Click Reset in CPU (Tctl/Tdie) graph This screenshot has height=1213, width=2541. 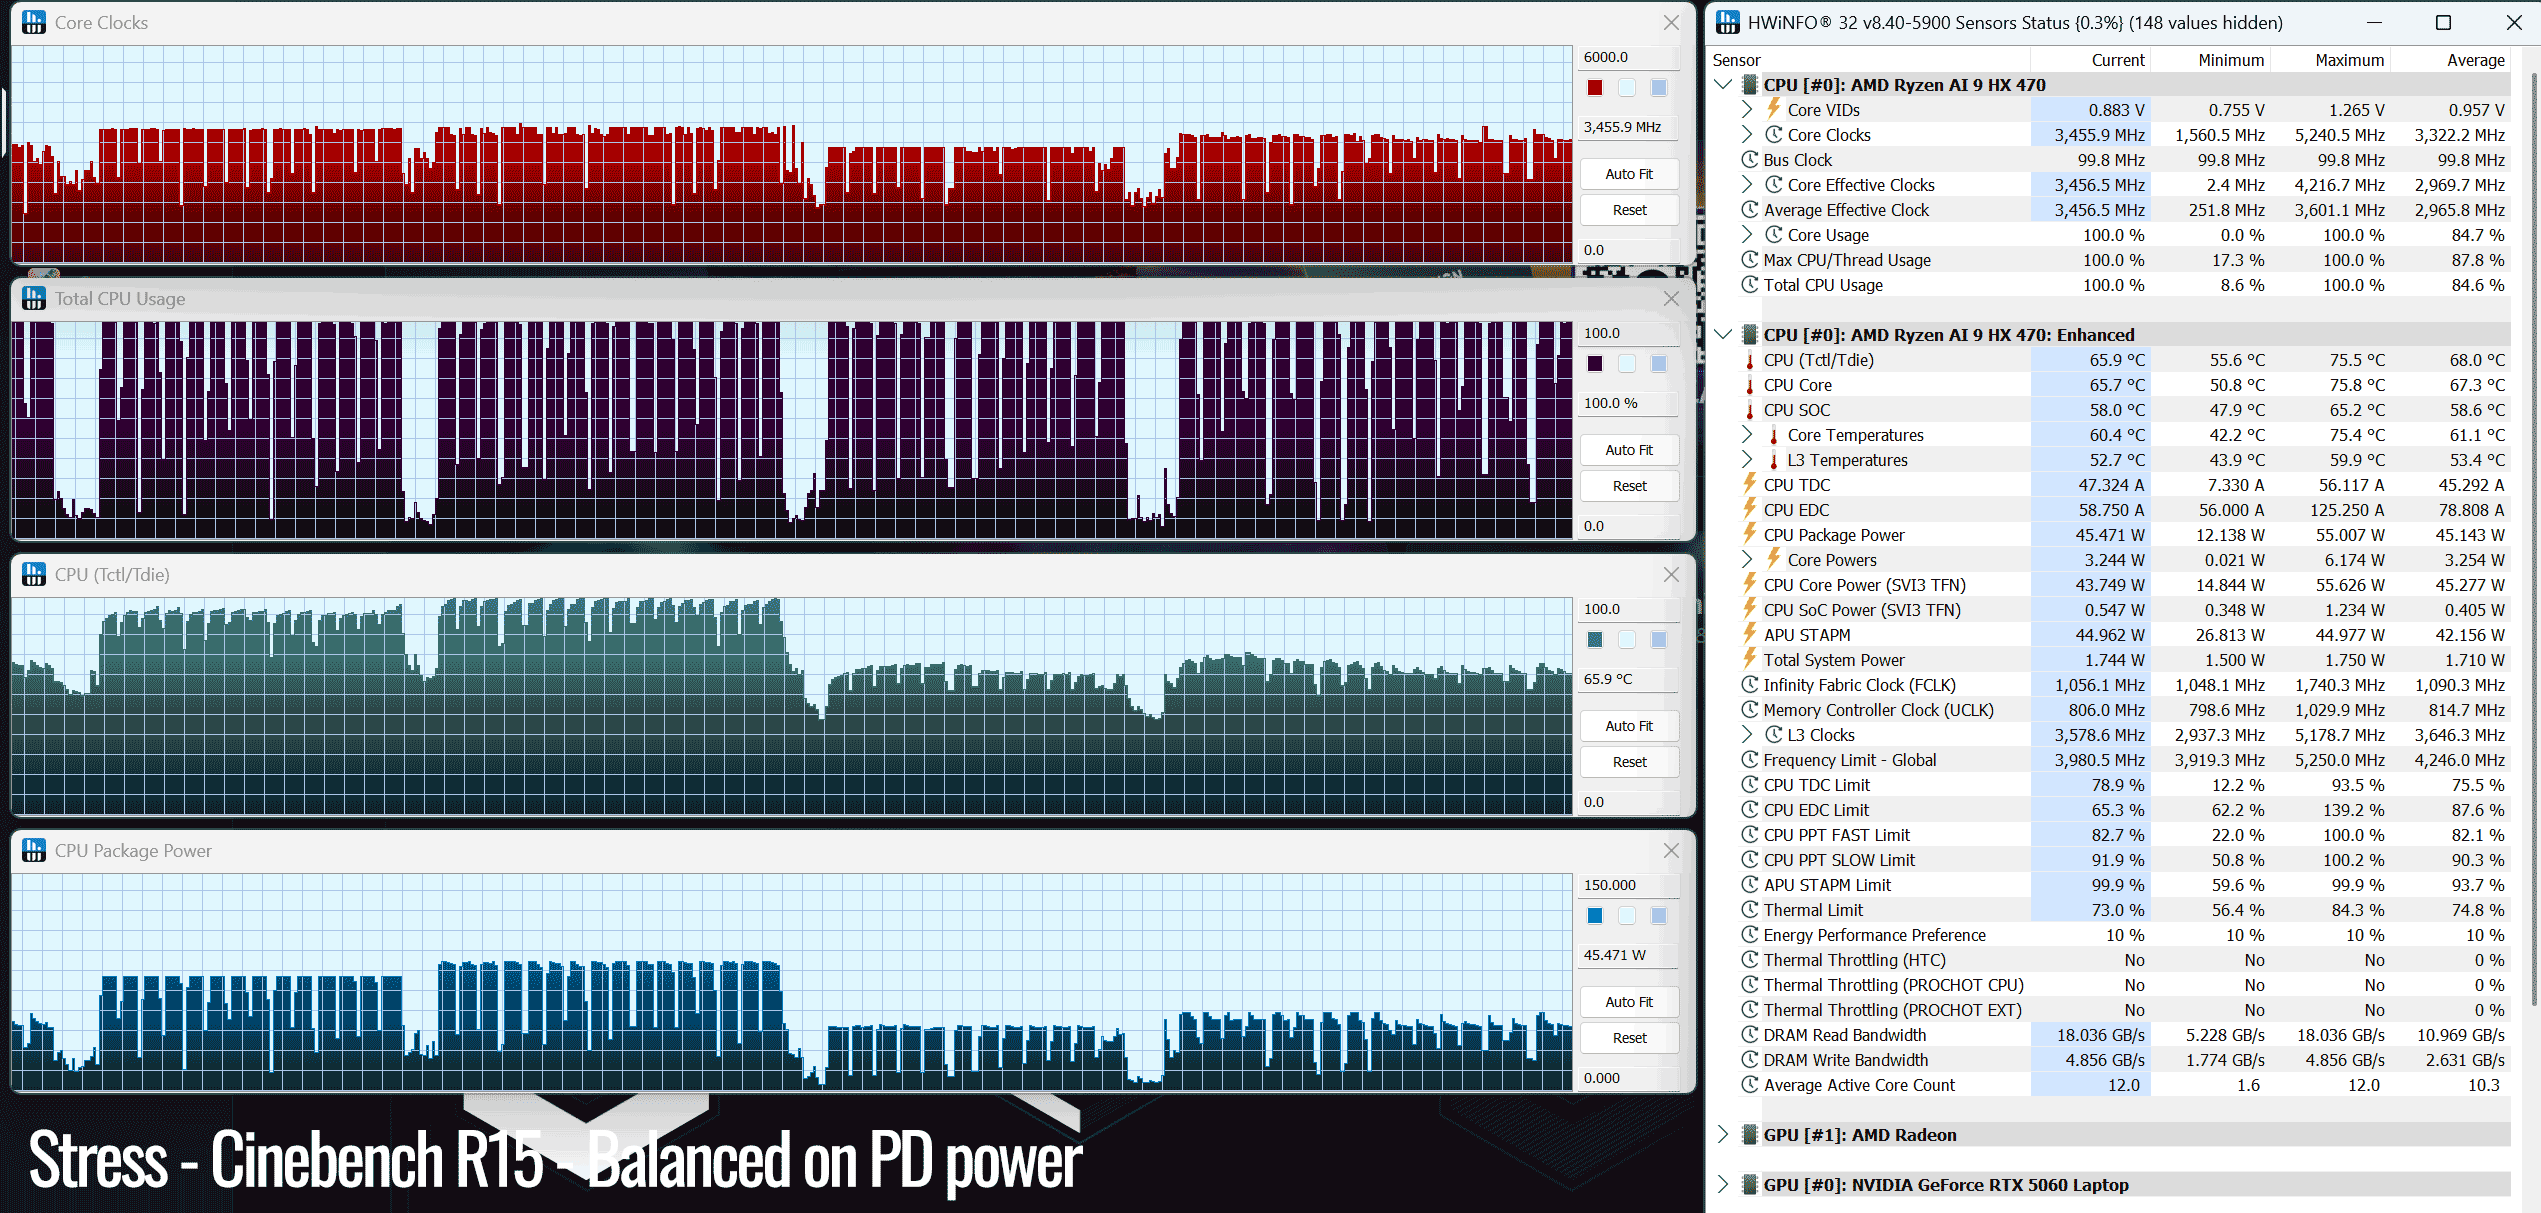tap(1629, 762)
